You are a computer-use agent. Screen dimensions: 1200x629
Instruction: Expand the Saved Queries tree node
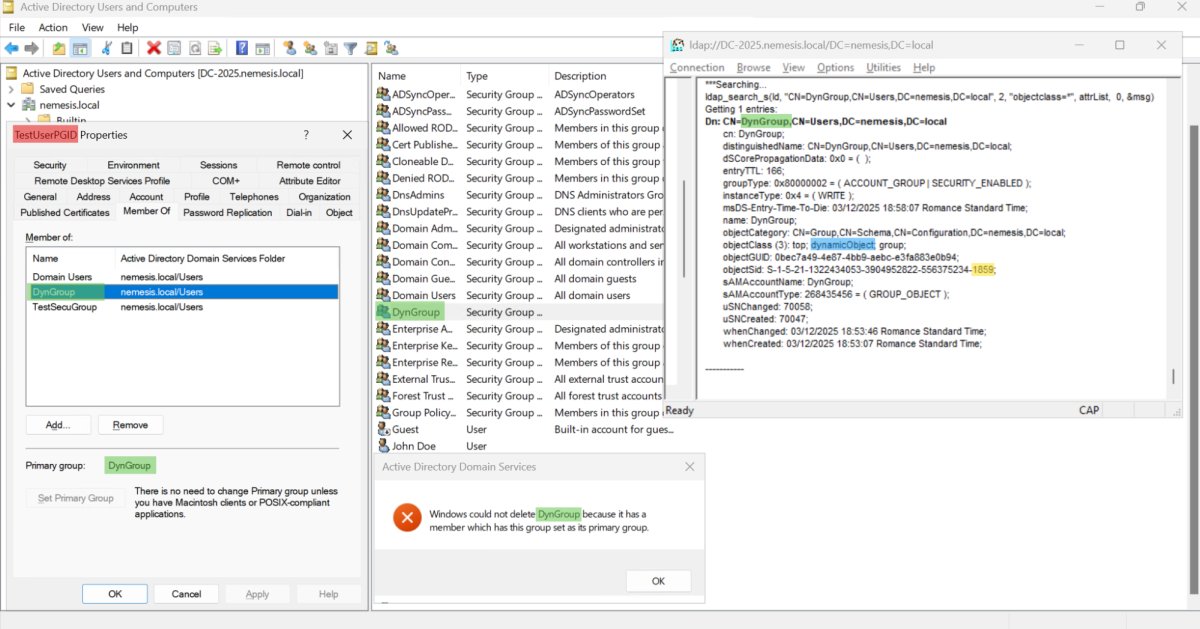click(11, 89)
